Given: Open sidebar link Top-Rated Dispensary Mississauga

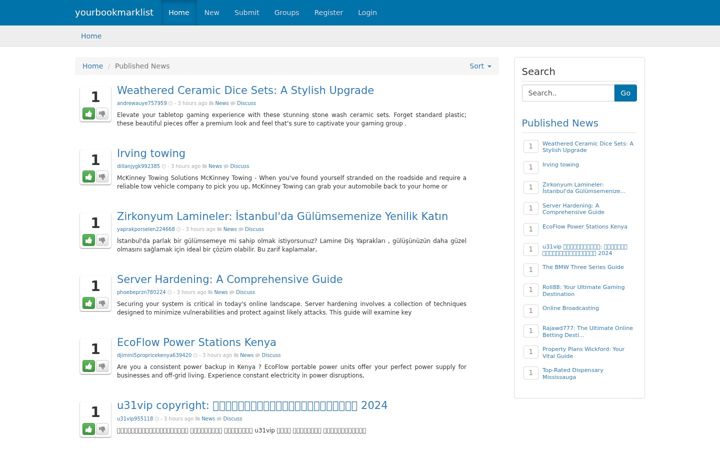Looking at the screenshot, I should pyautogui.click(x=573, y=373).
